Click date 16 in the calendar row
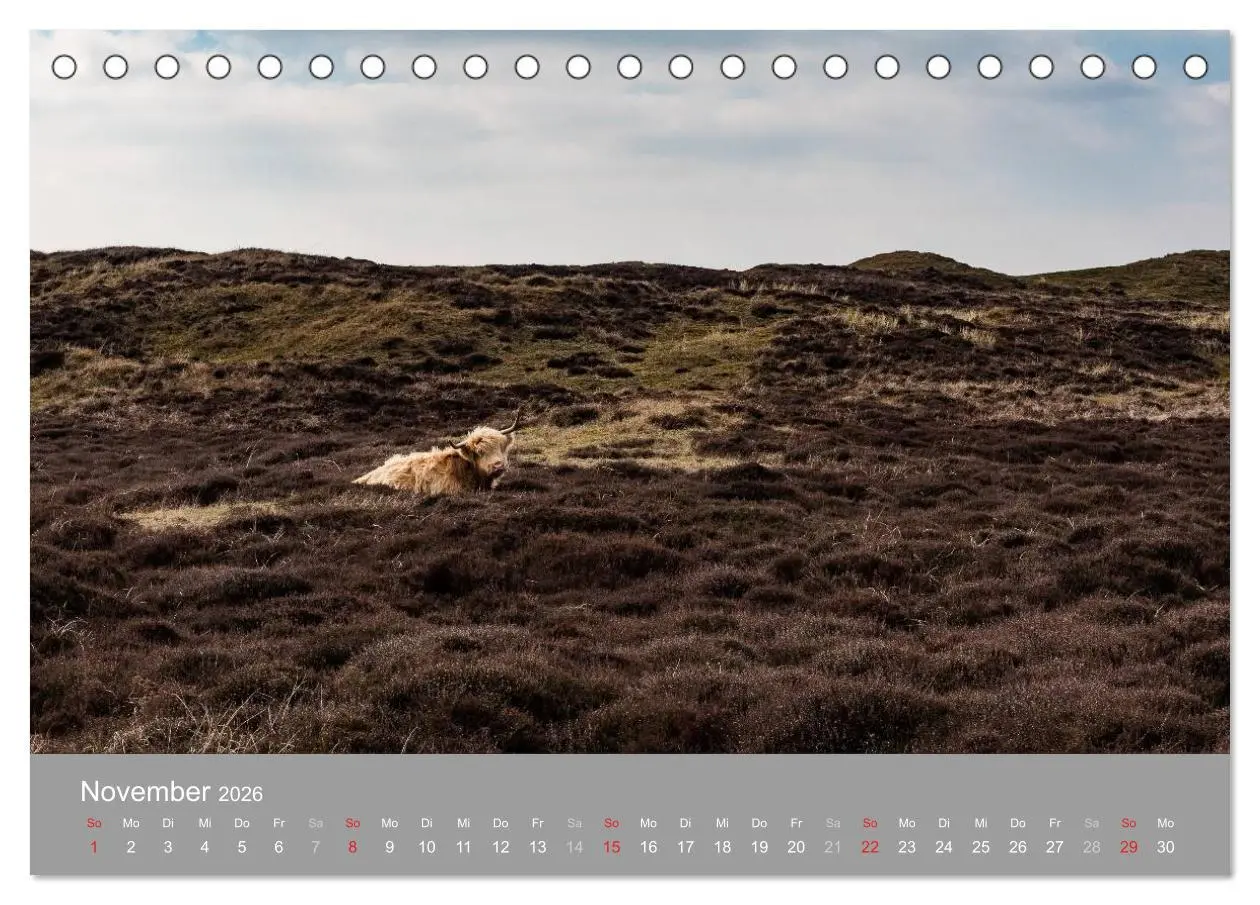Image resolution: width=1260 pixels, height=905 pixels. point(649,847)
